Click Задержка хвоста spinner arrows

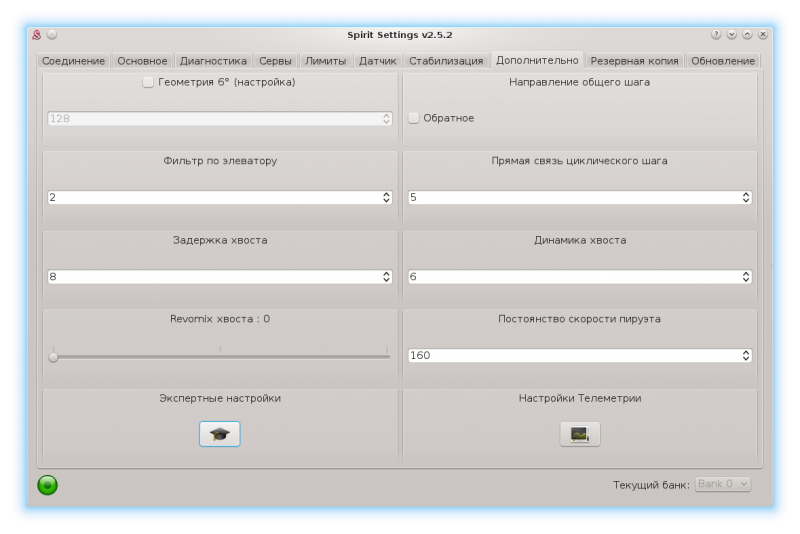coord(386,277)
